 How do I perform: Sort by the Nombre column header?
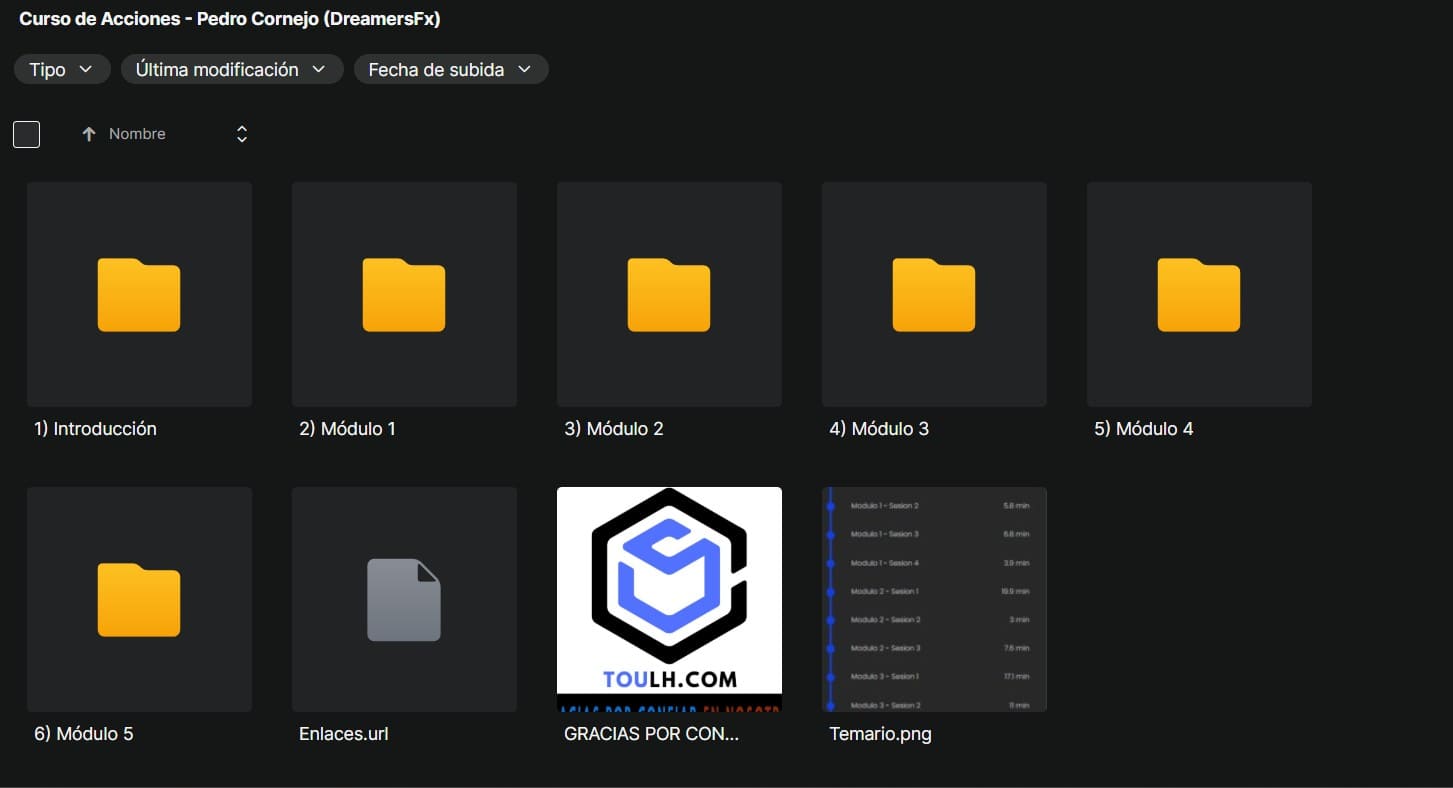pos(137,134)
